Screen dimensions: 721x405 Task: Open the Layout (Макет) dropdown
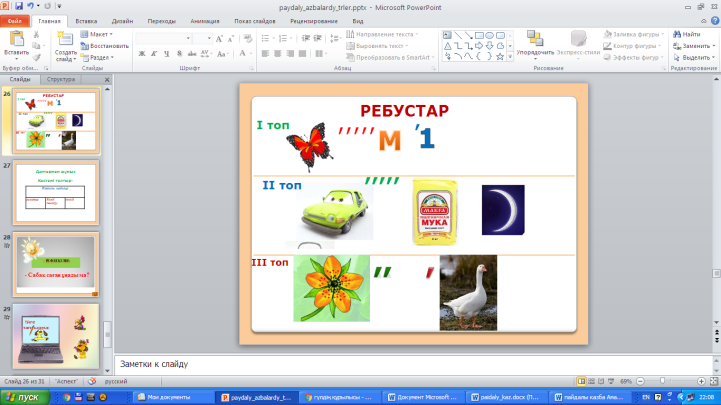coord(97,34)
